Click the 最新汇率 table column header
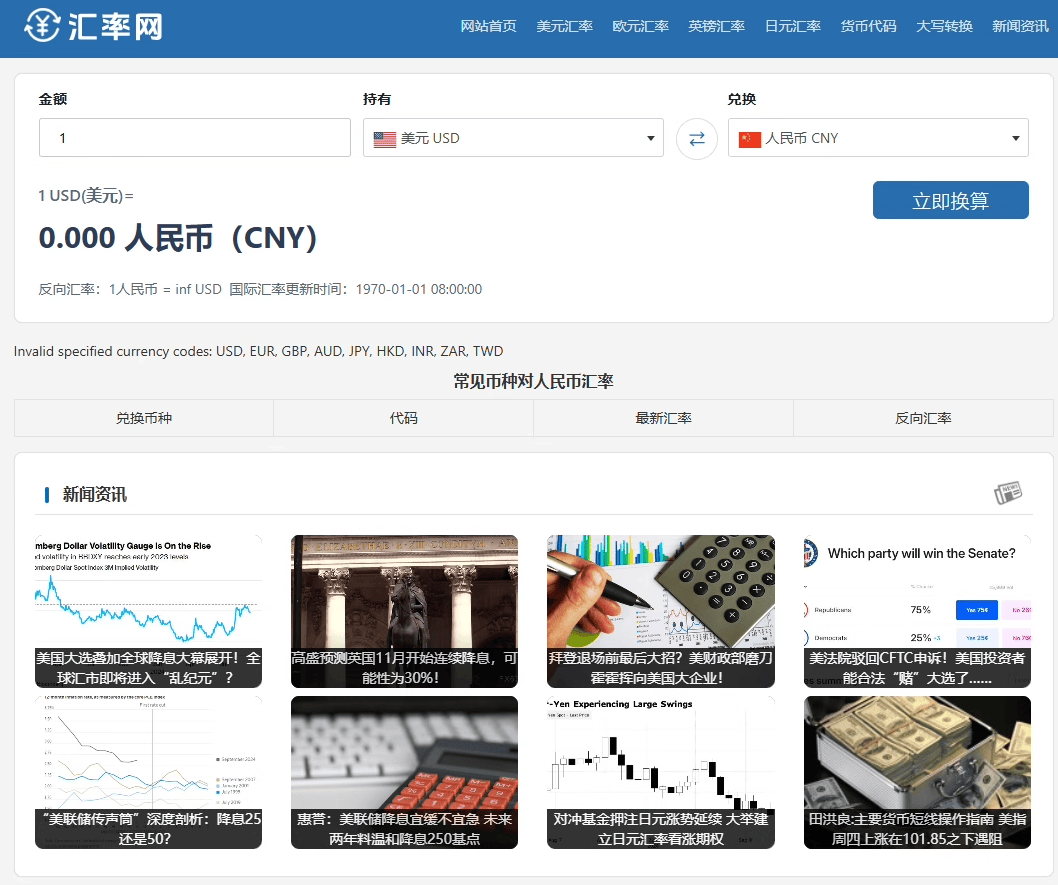 (663, 418)
